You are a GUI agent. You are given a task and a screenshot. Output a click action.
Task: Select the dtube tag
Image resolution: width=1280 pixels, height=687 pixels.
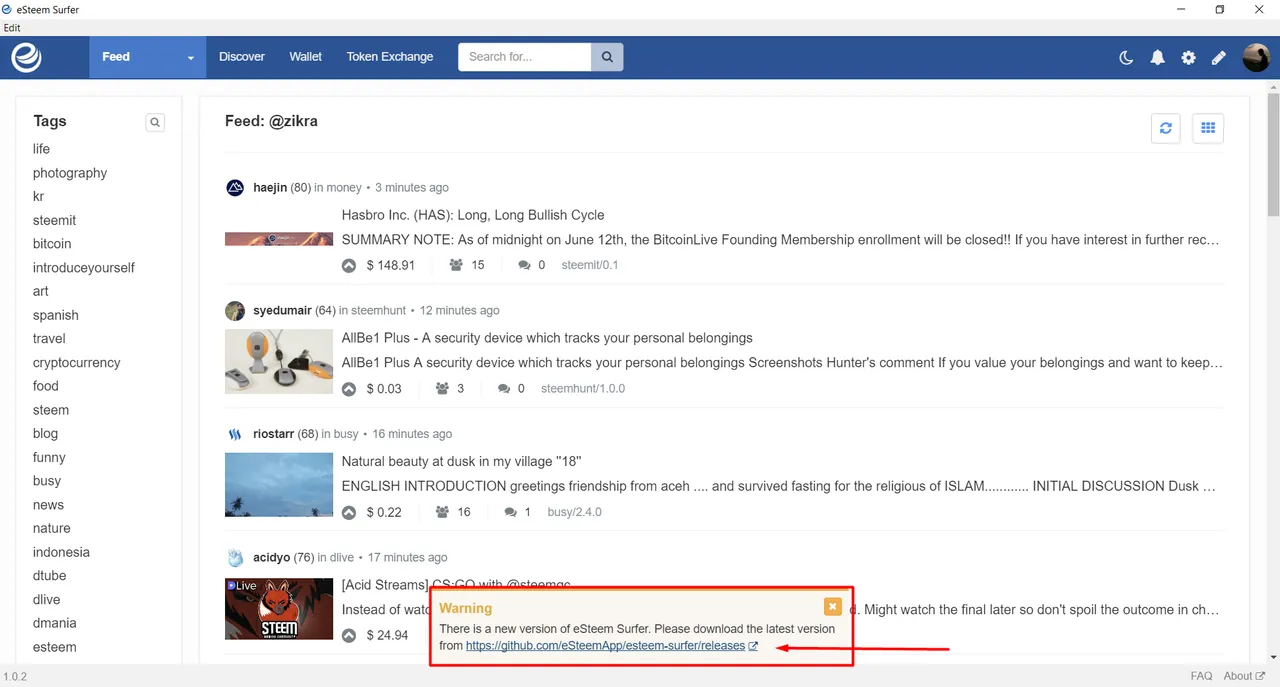49,576
